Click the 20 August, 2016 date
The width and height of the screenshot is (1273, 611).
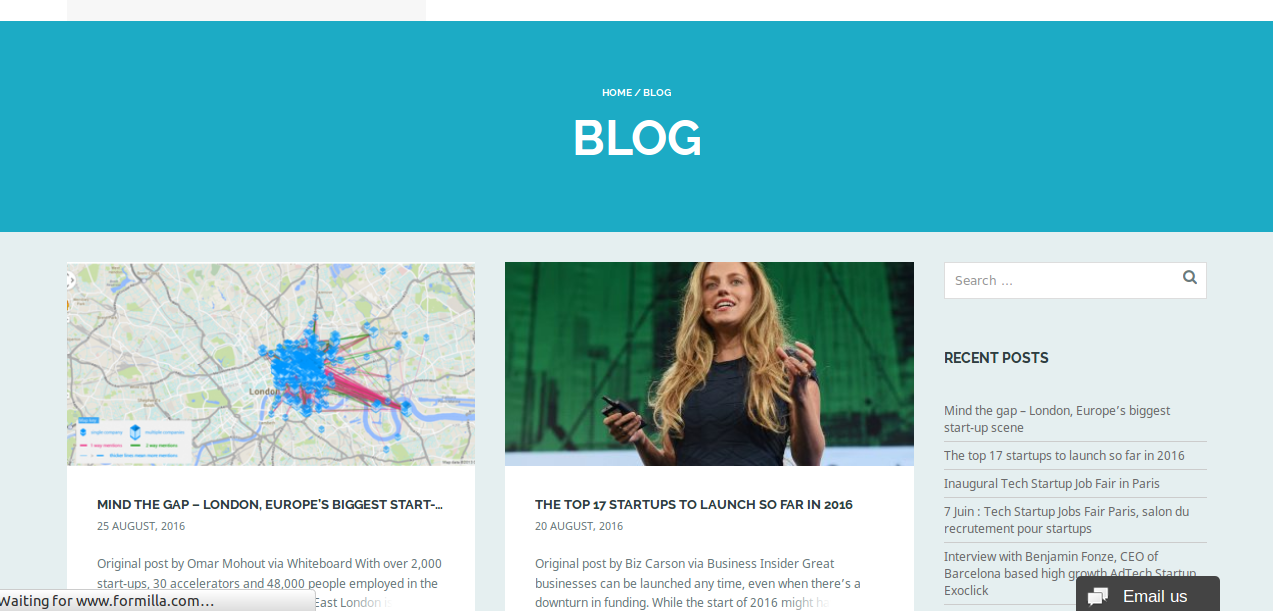point(579,526)
